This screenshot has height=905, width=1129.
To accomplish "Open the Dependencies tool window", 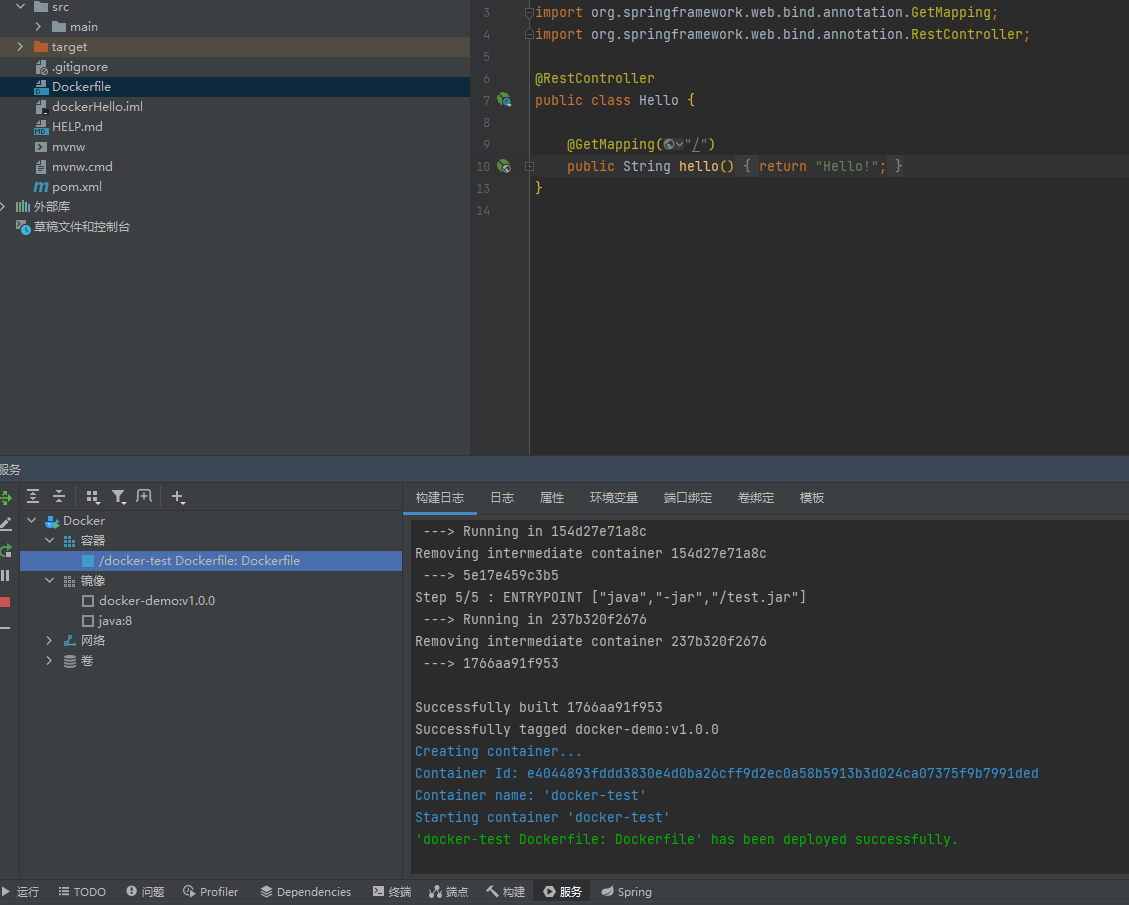I will 306,891.
